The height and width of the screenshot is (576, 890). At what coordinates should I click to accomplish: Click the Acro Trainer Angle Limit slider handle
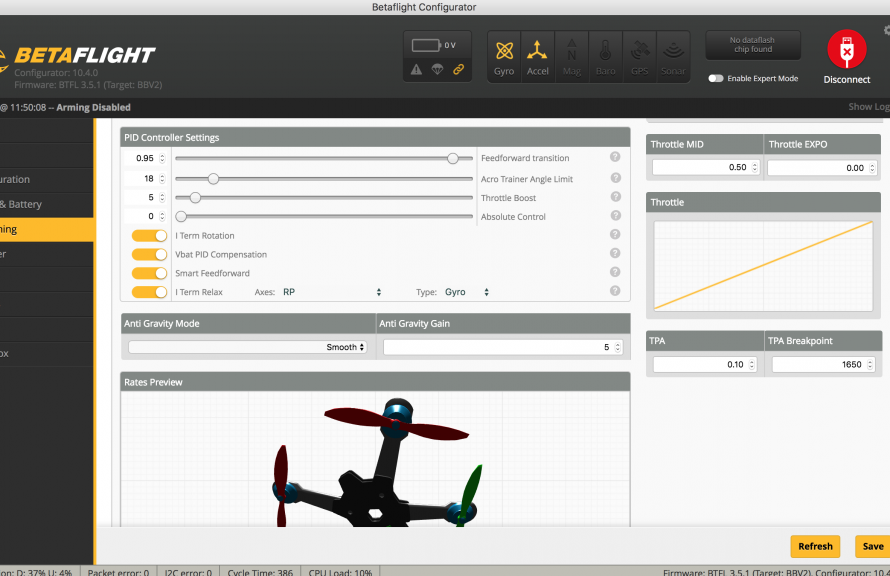(213, 179)
